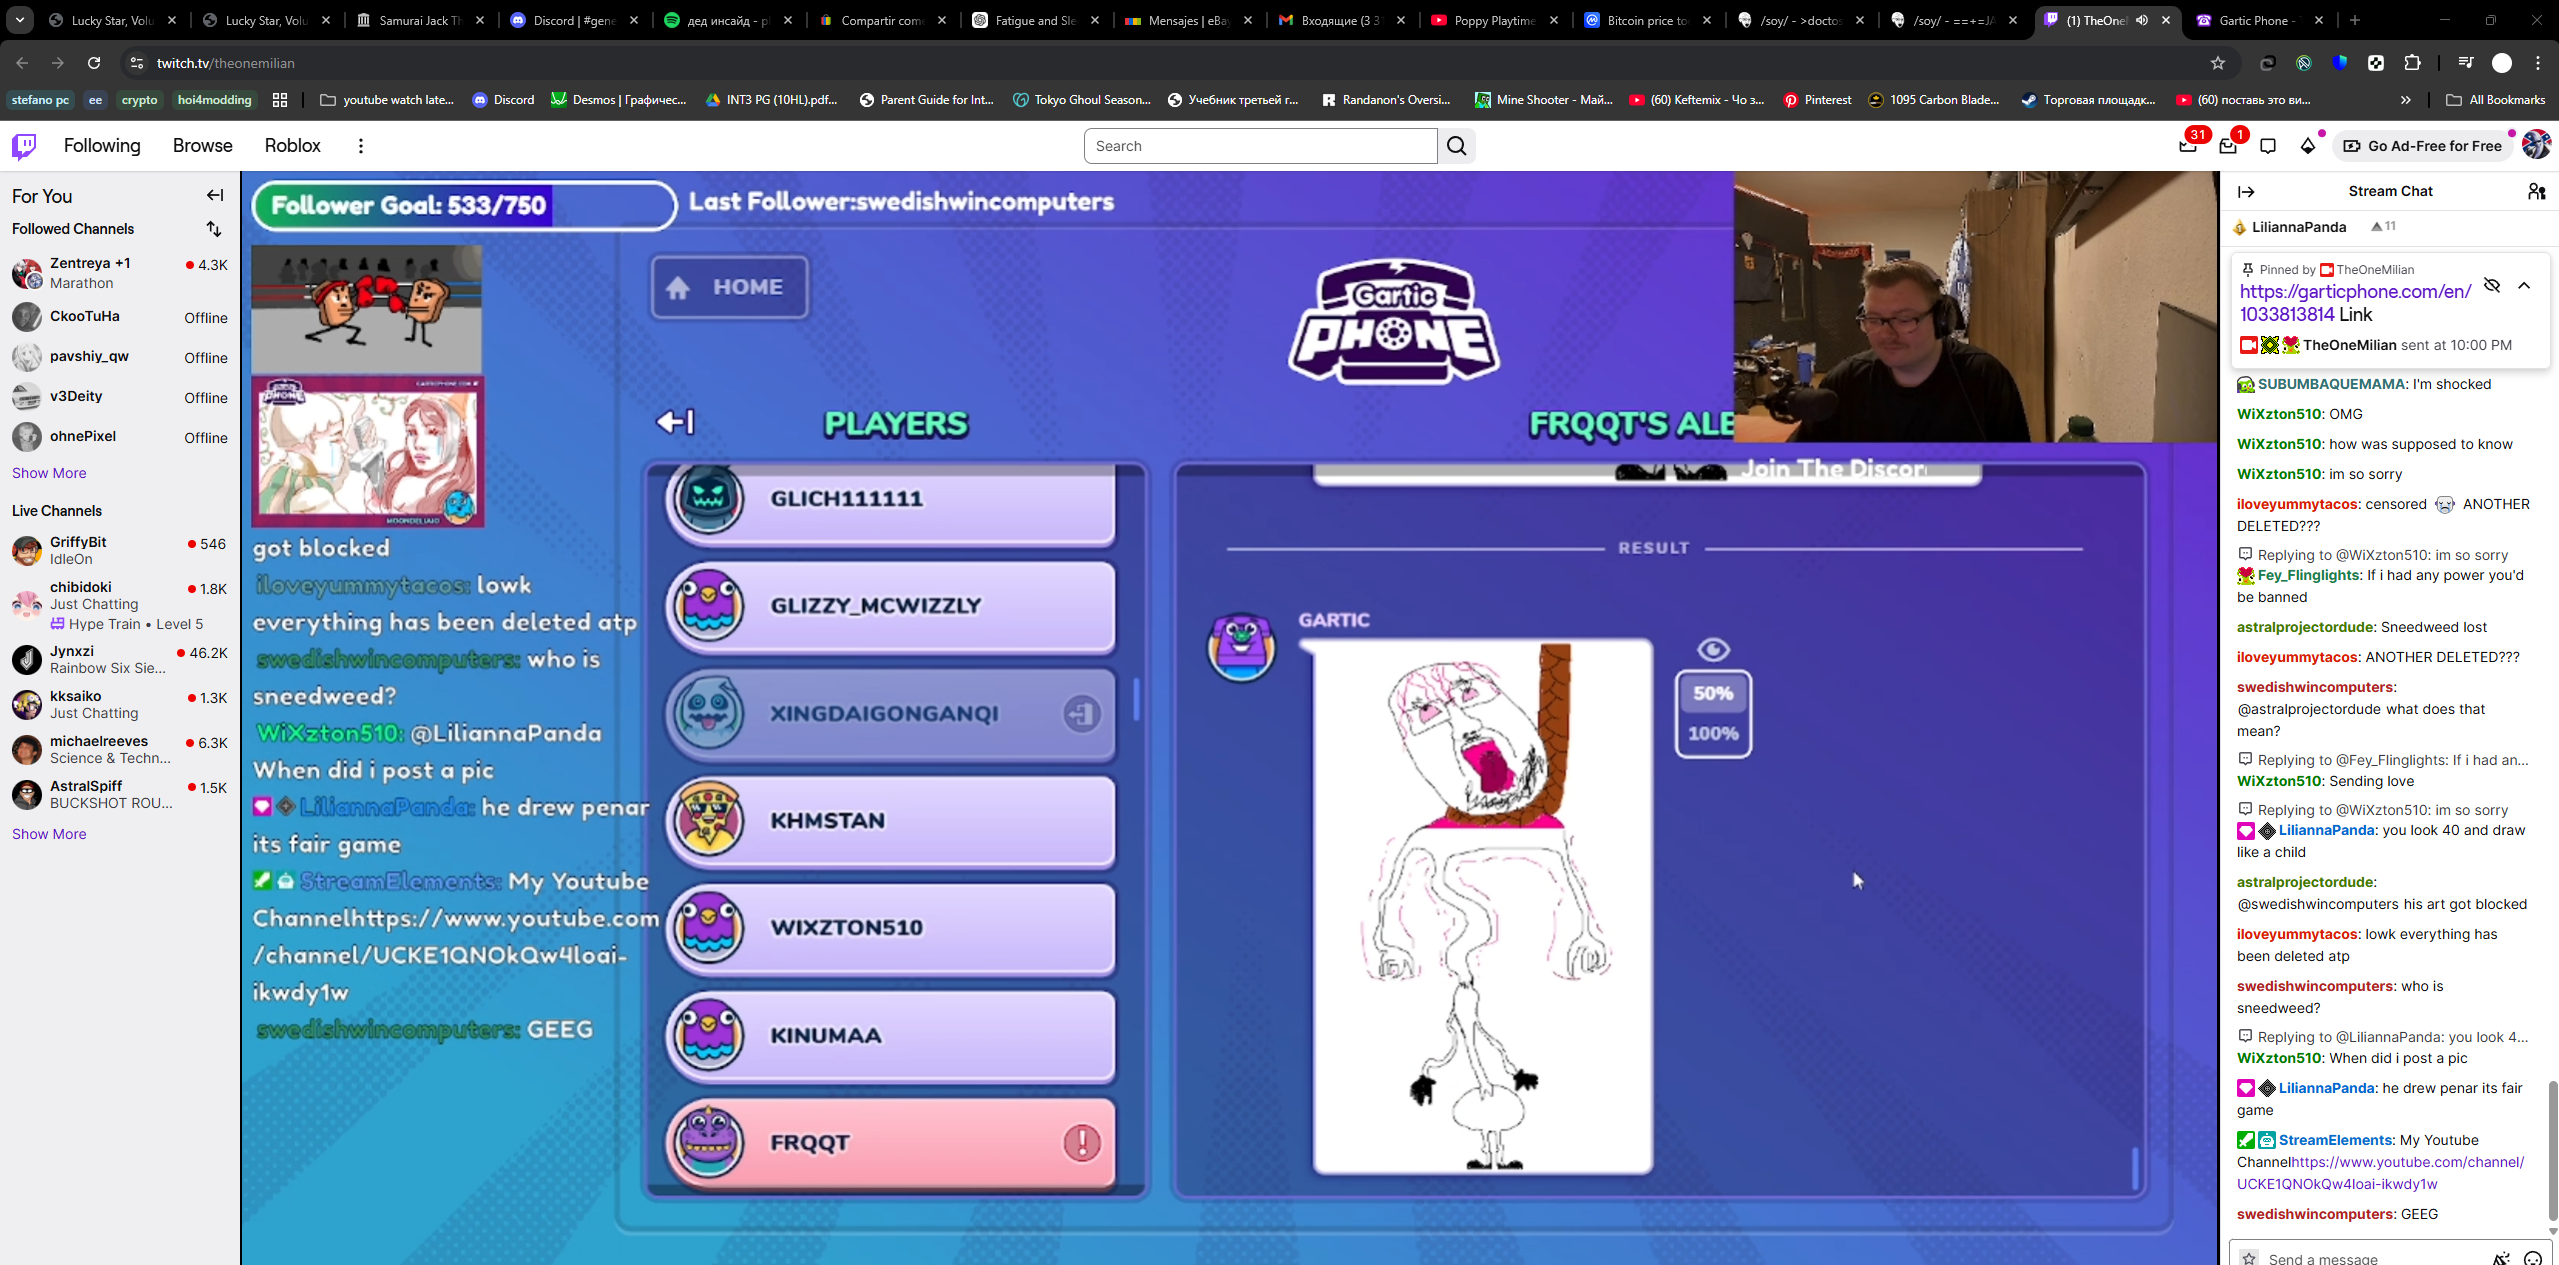Open the chat community users icon

[2536, 191]
